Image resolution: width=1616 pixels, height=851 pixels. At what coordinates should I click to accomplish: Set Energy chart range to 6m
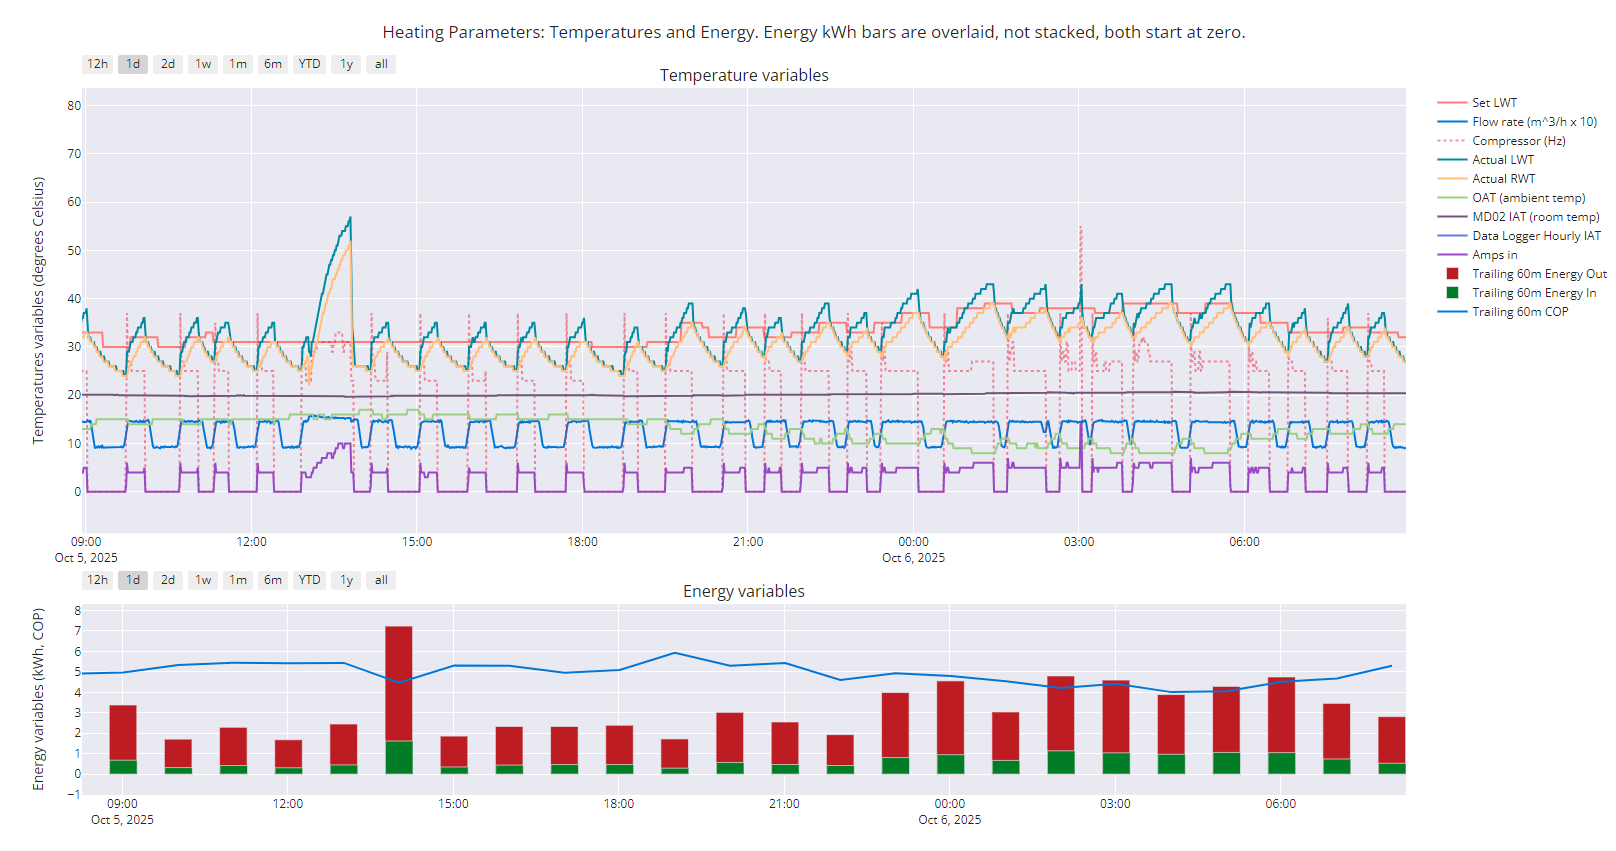[273, 580]
